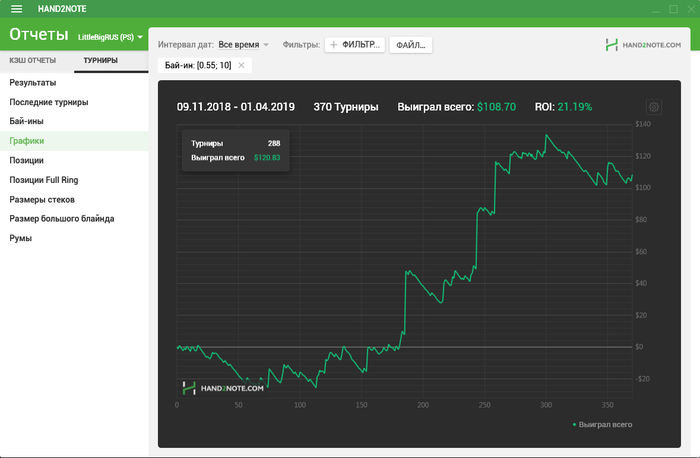Switch to the ТУРНИРЫ tab
Image resolution: width=700 pixels, height=458 pixels.
point(100,60)
